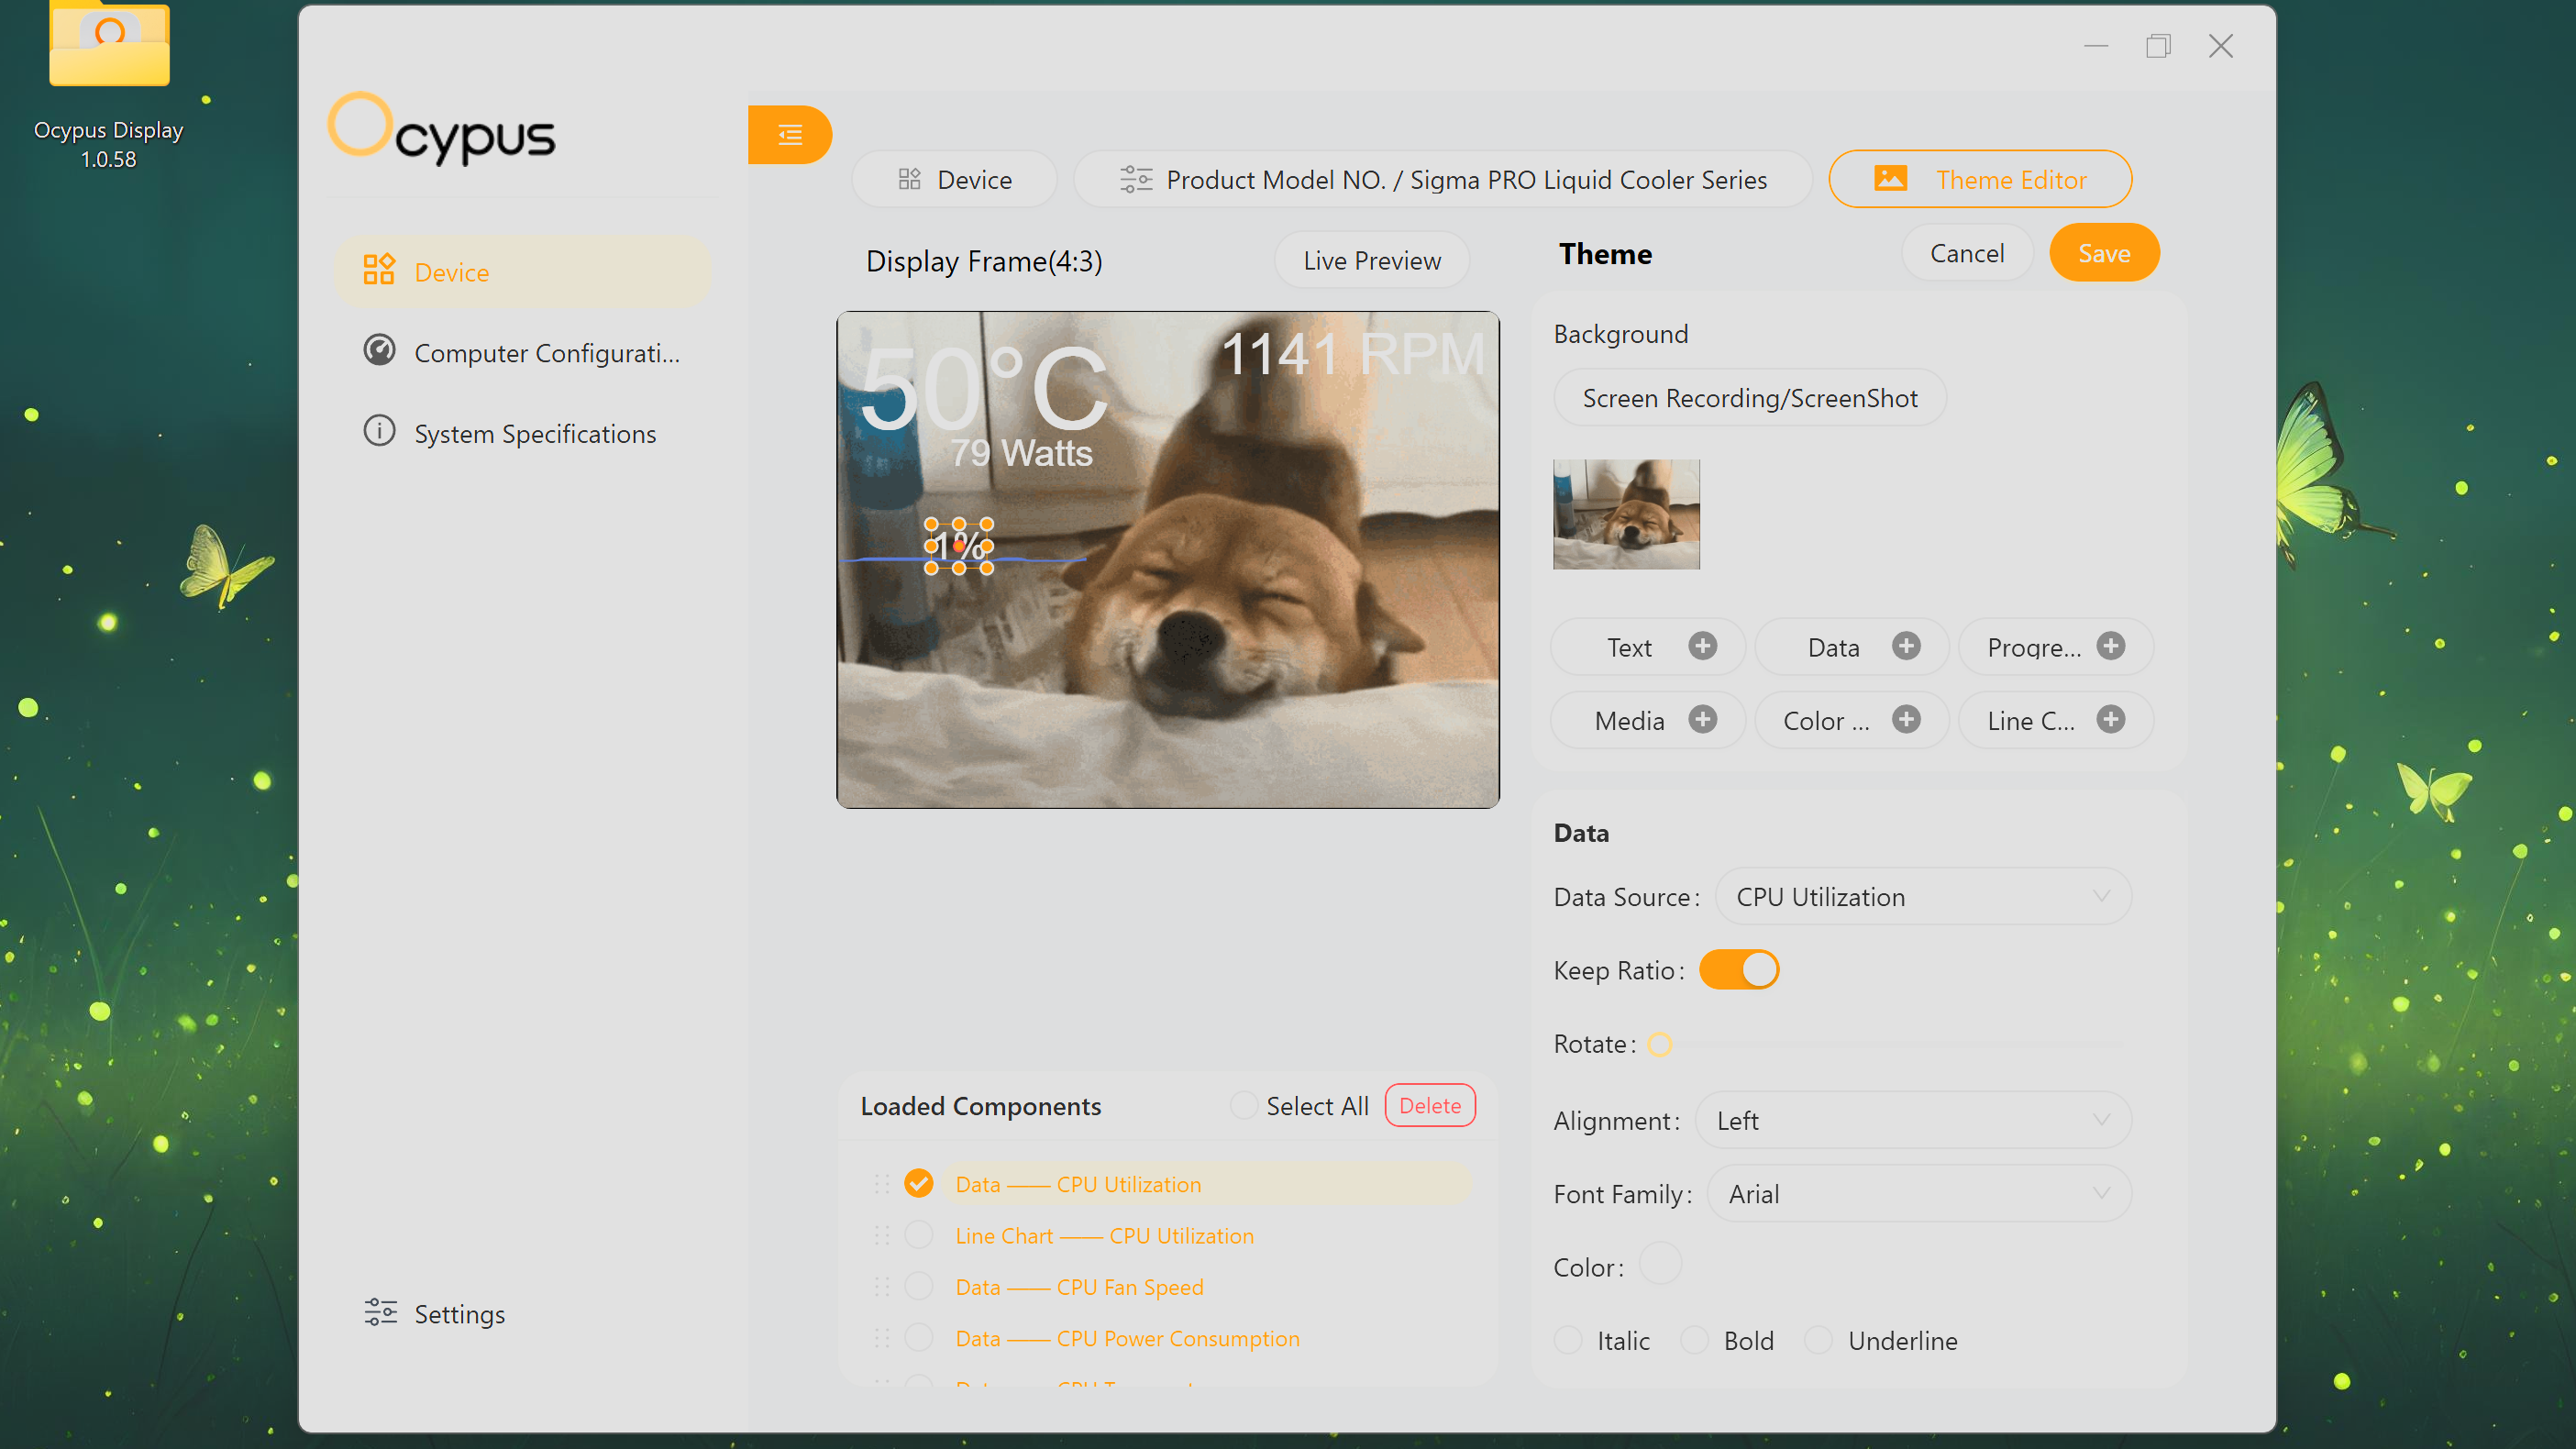Click the plus icon next to Text

(1703, 646)
